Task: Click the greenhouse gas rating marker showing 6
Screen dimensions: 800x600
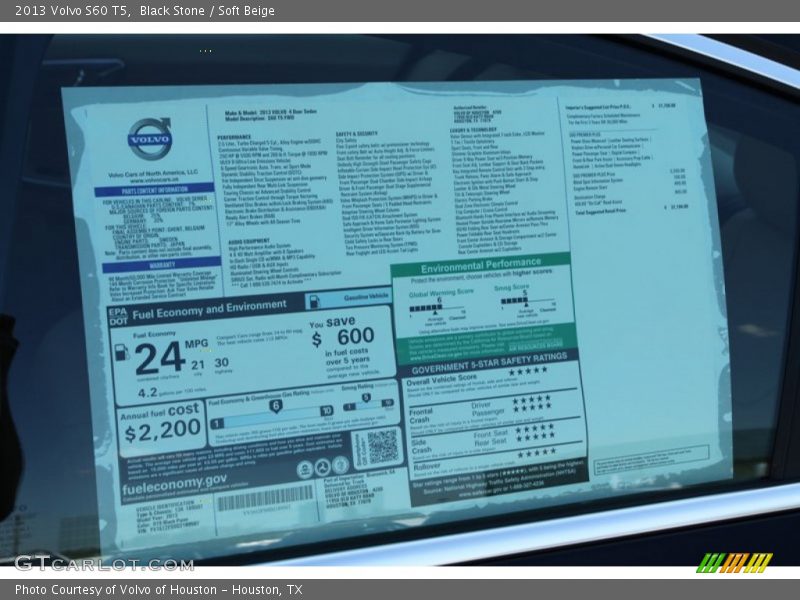Action: pos(276,406)
